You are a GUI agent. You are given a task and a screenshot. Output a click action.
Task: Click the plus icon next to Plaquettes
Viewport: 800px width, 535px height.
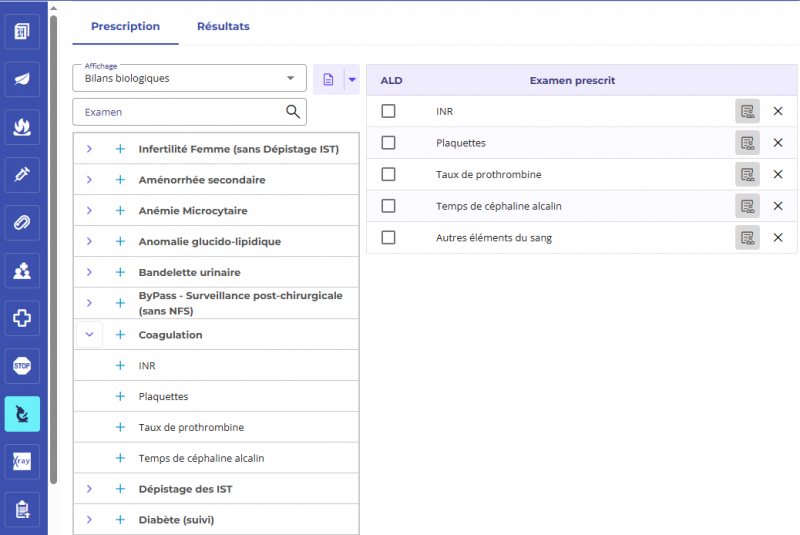[120, 397]
